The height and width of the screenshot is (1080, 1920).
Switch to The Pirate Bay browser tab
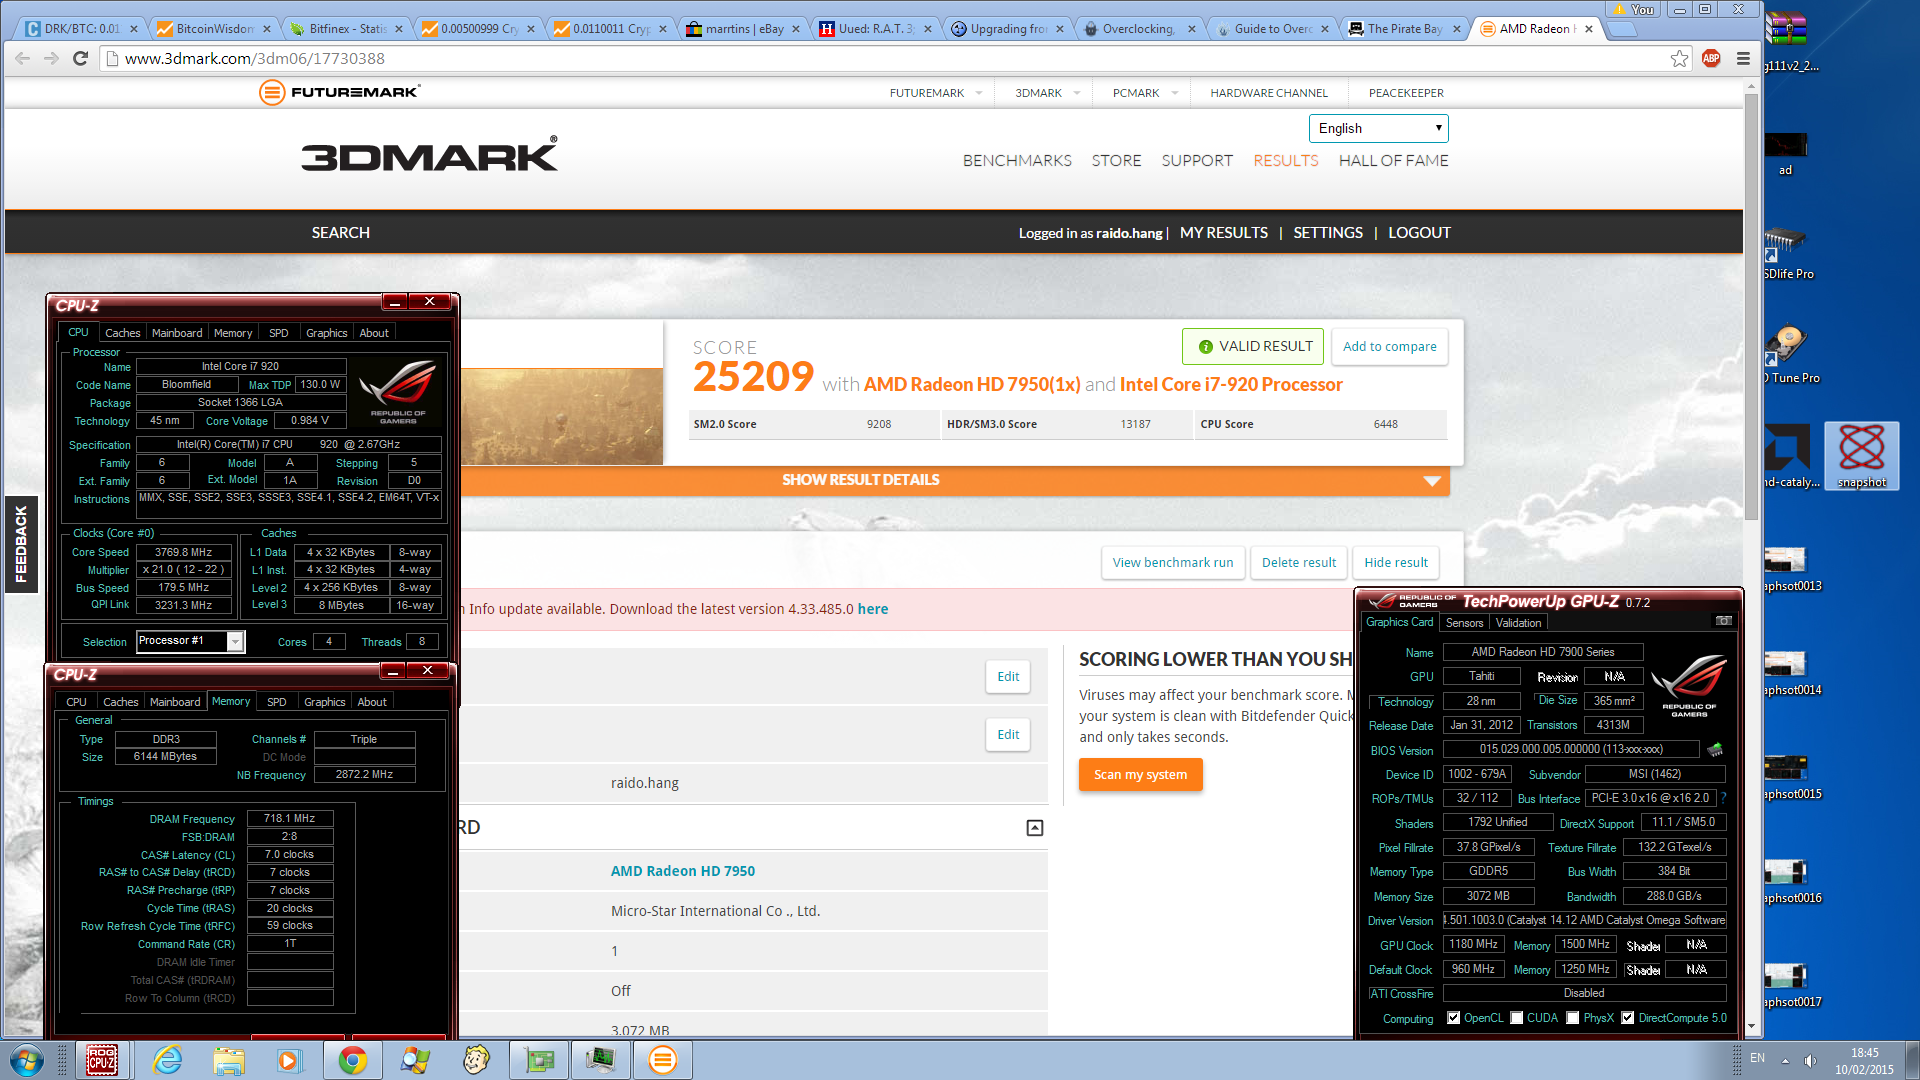coord(1404,29)
